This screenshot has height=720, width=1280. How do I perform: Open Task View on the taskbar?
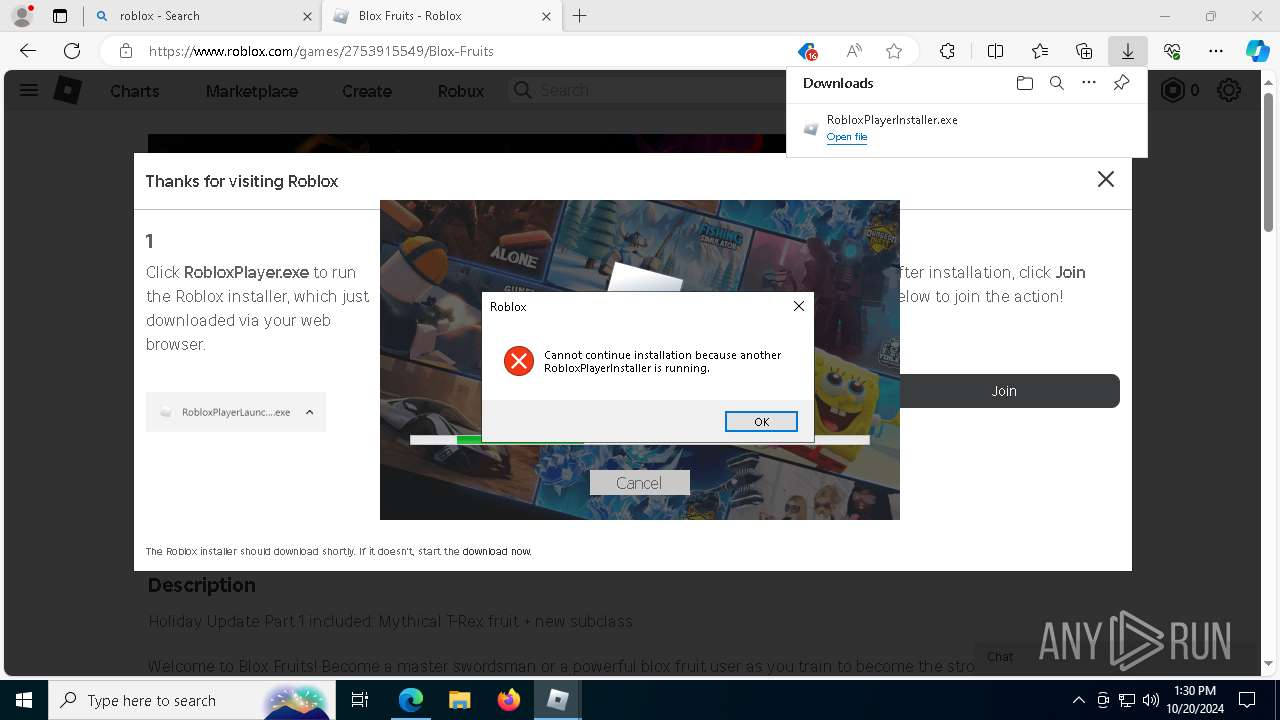360,700
